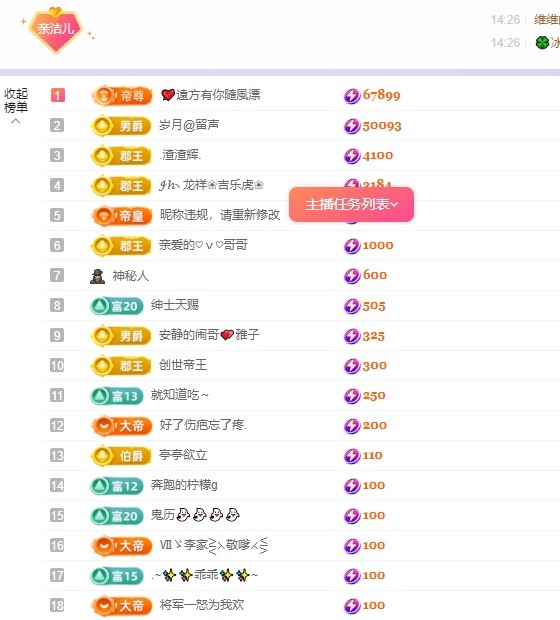Screen dimensions: 560x620
Task: Click the rank number 18 badge
Action: pyautogui.click(x=57, y=605)
